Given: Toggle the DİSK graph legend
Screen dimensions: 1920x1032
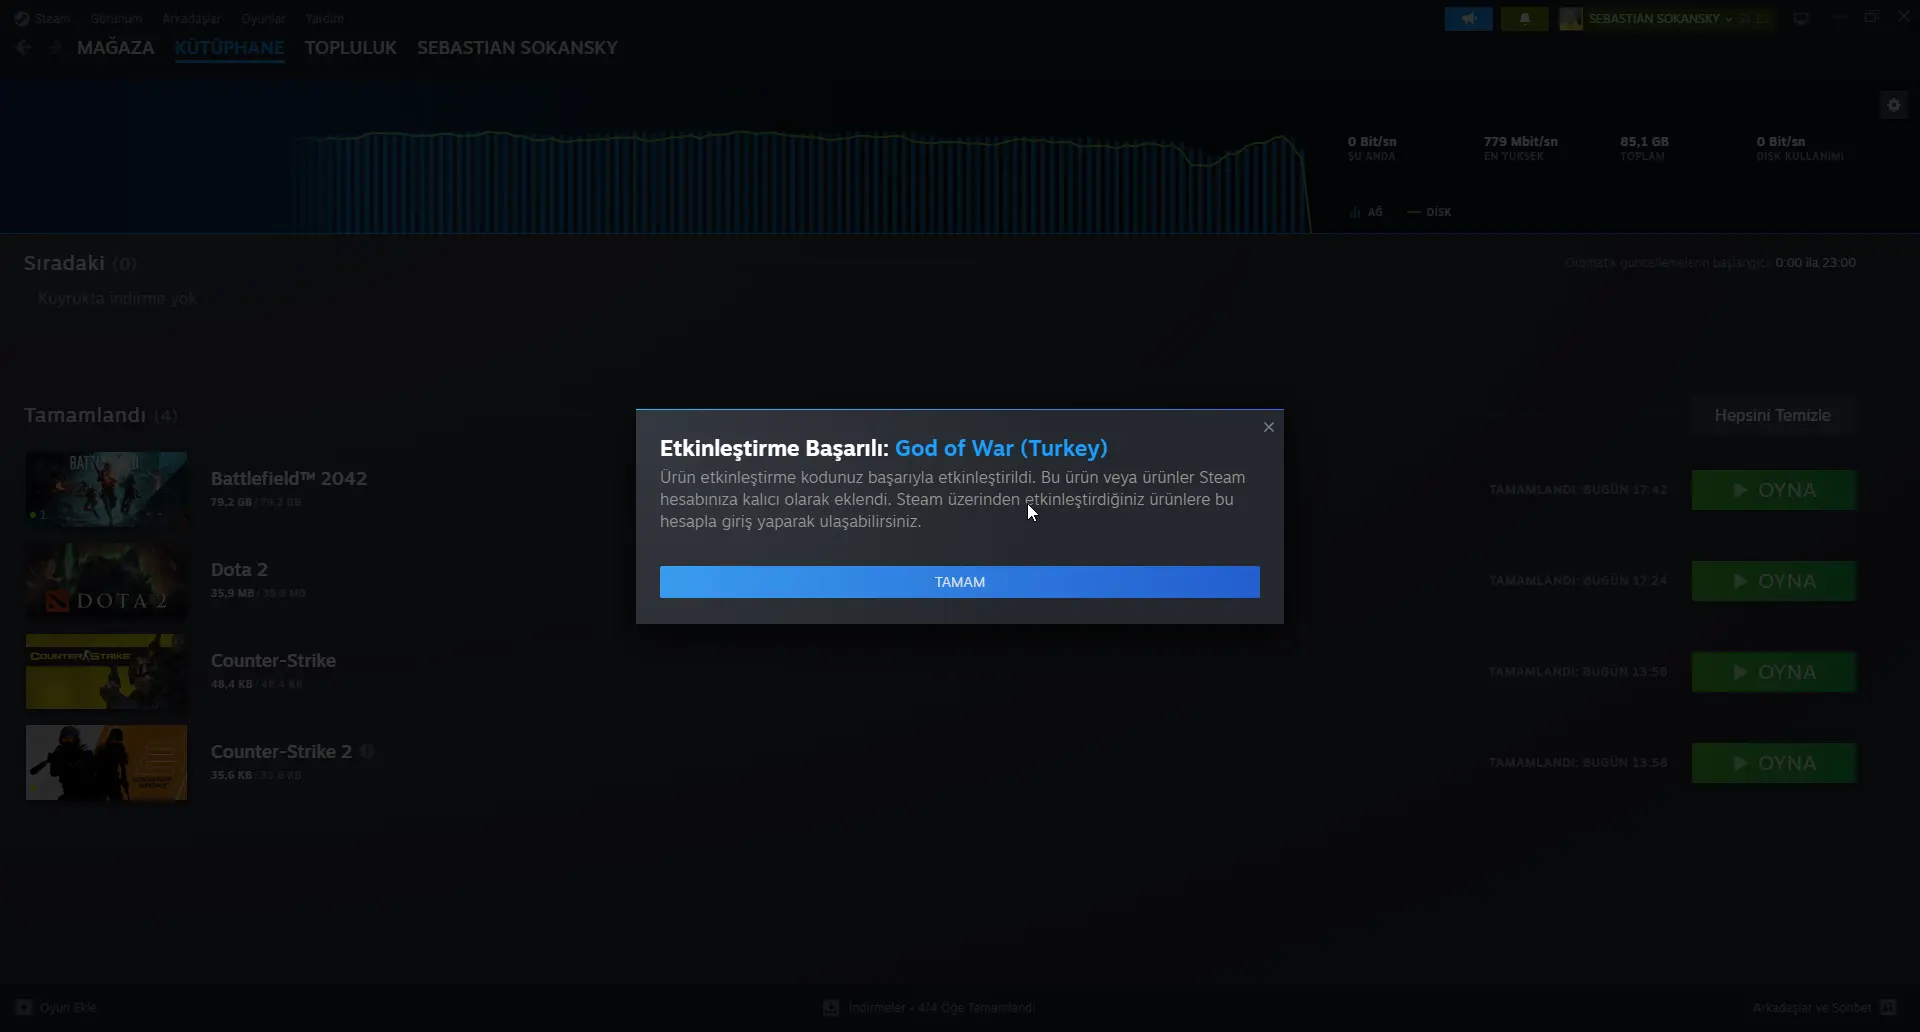Looking at the screenshot, I should tap(1429, 212).
